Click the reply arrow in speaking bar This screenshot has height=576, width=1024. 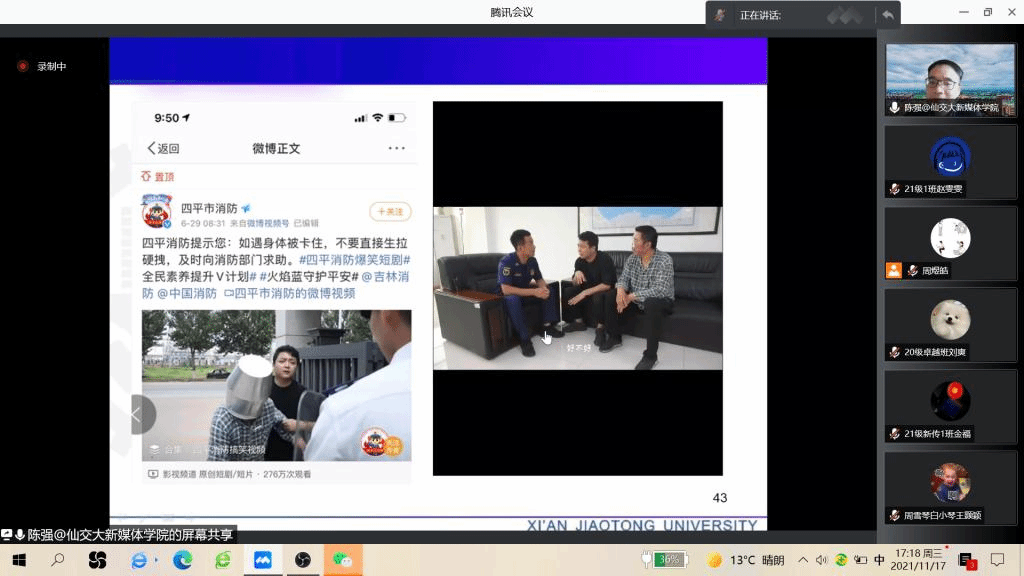pyautogui.click(x=887, y=15)
